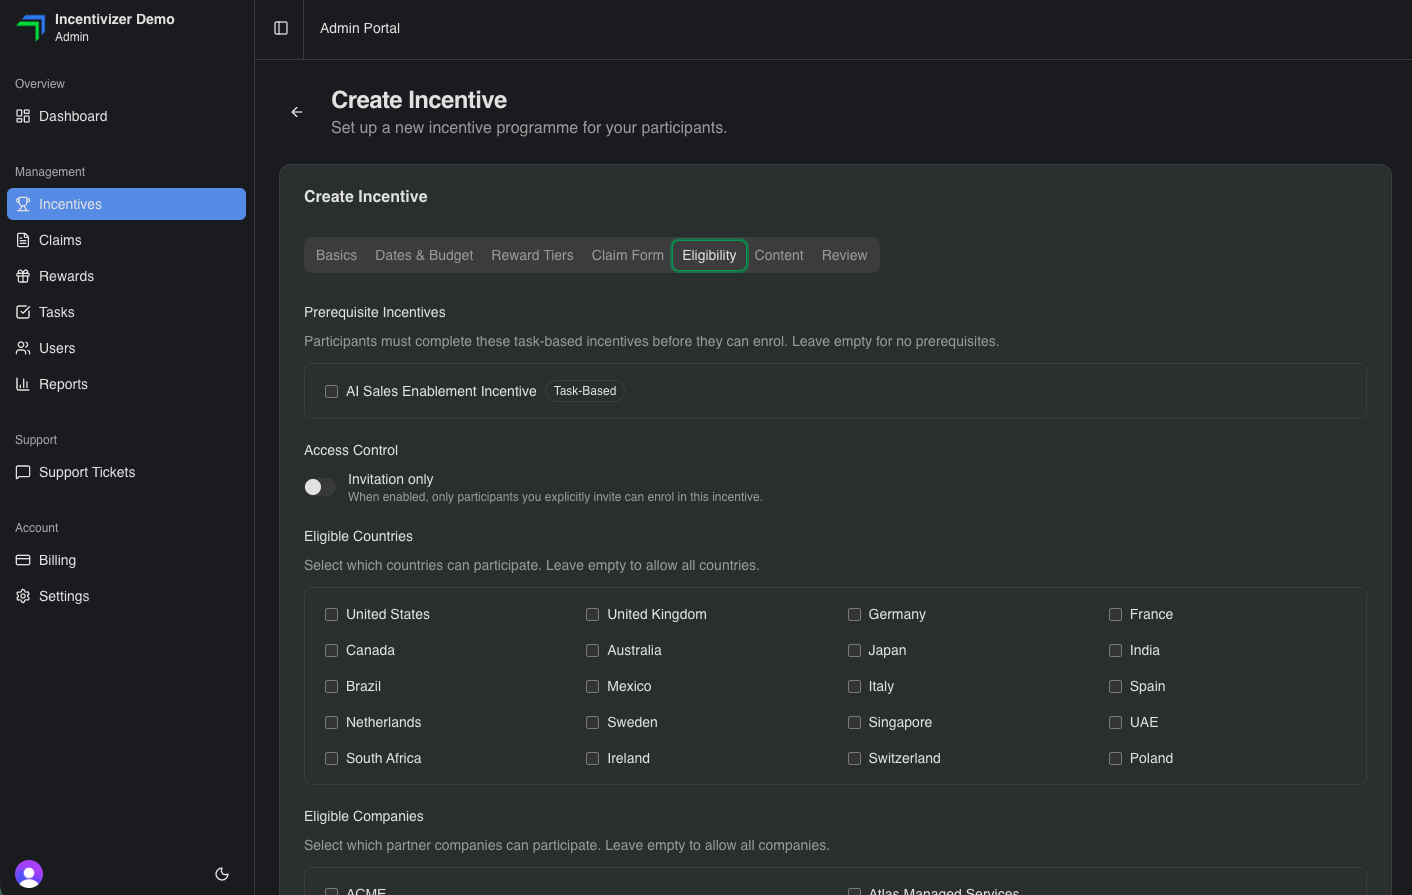Click the Rewards gift icon
Screen dimensions: 1412x895
click(23, 276)
